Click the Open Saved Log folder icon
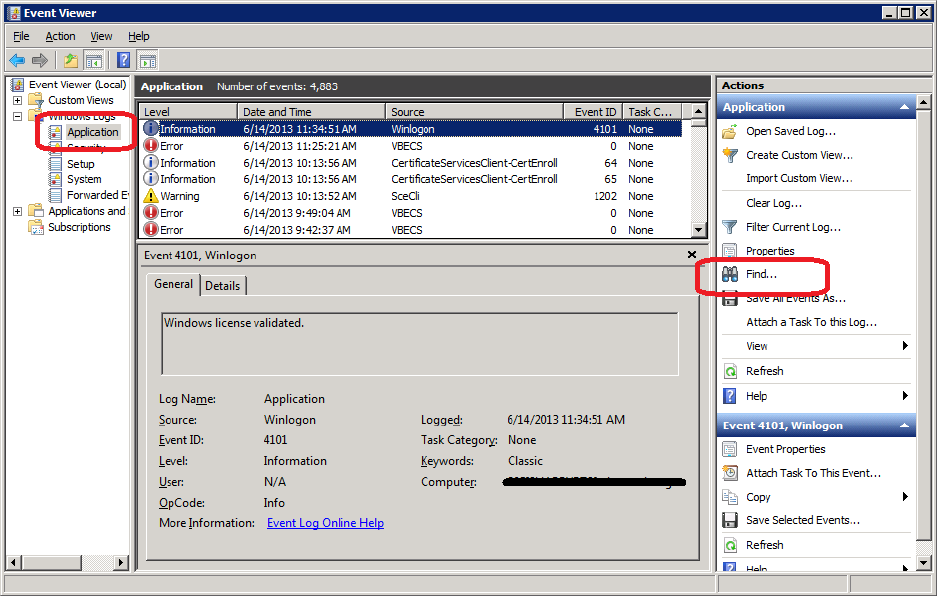This screenshot has width=937, height=596. pos(730,131)
